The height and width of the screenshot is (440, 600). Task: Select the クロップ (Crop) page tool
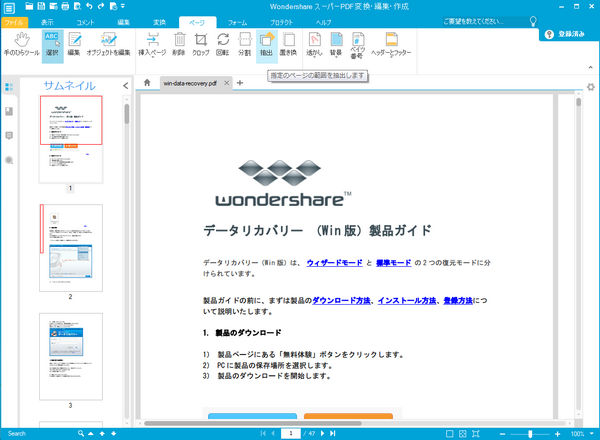coord(201,45)
